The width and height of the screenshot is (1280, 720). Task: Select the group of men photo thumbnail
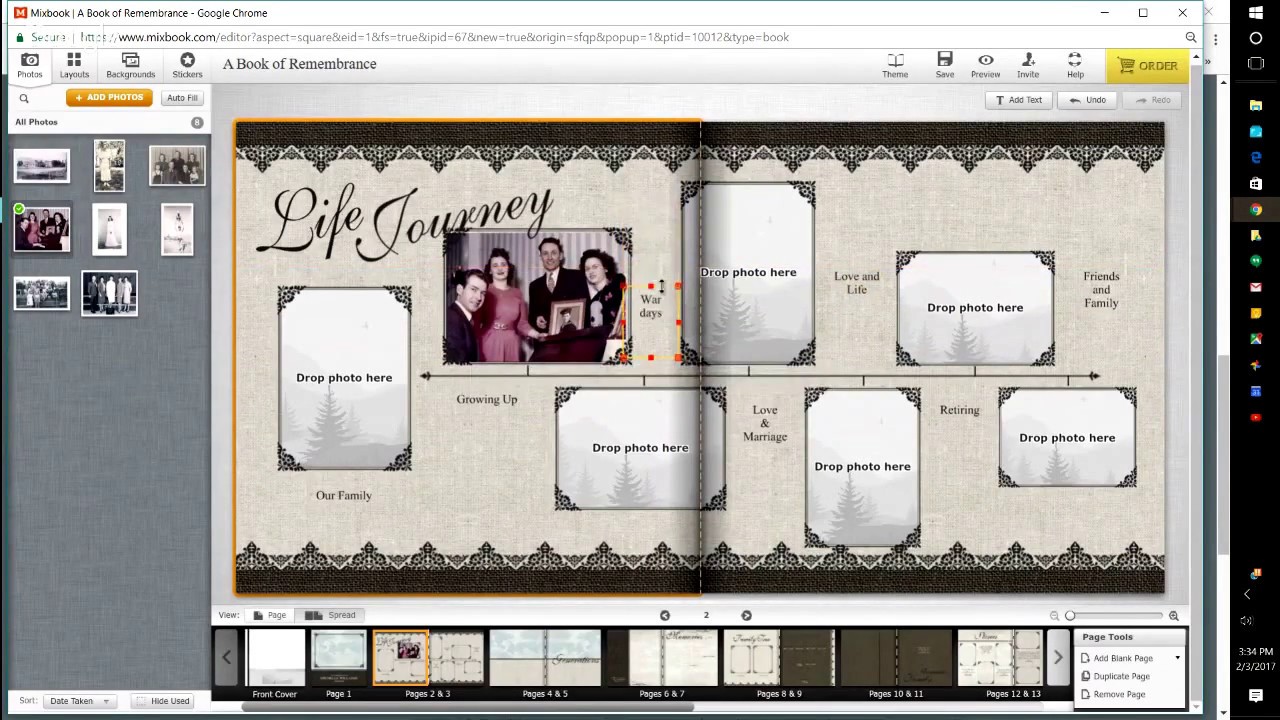[x=109, y=293]
